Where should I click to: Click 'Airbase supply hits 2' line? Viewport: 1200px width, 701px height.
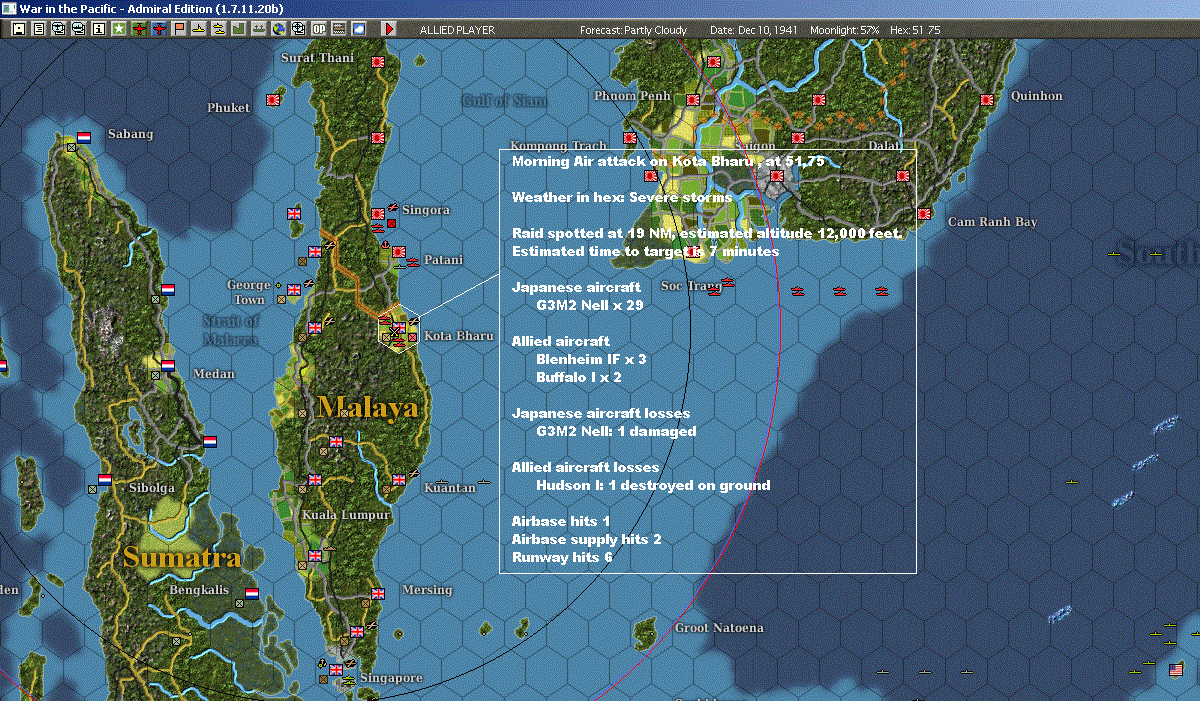(586, 539)
